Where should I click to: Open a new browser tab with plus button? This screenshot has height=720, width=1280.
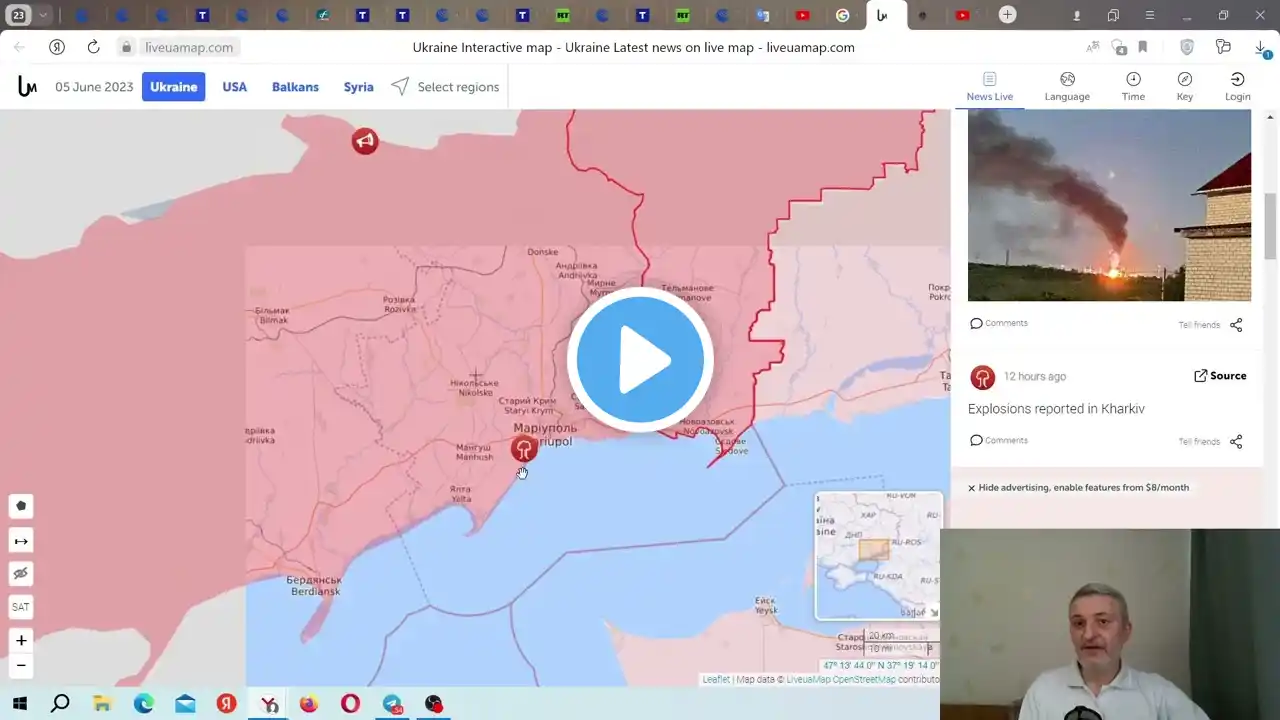1007,15
